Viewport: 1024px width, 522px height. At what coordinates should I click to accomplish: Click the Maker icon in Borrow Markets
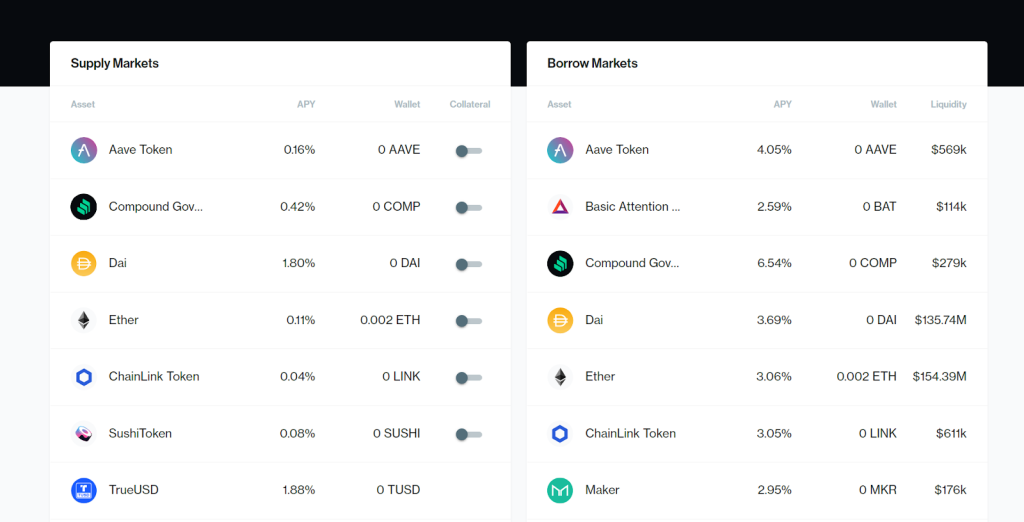pyautogui.click(x=560, y=490)
